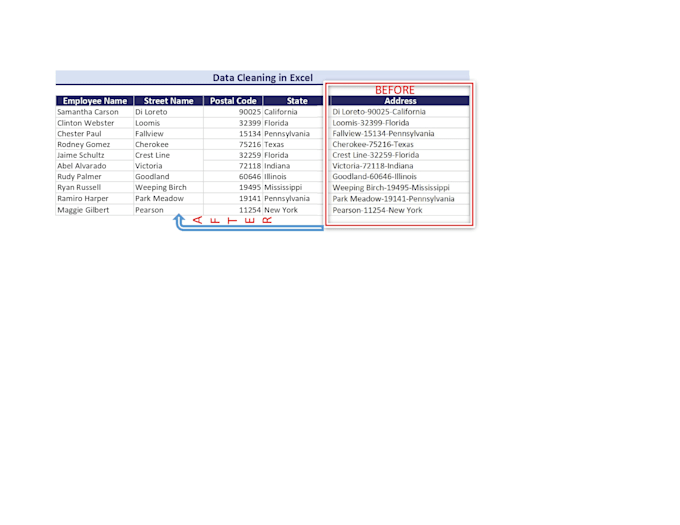
Task: Click address Weeping Birch-19495-Mississippi
Action: point(399,187)
